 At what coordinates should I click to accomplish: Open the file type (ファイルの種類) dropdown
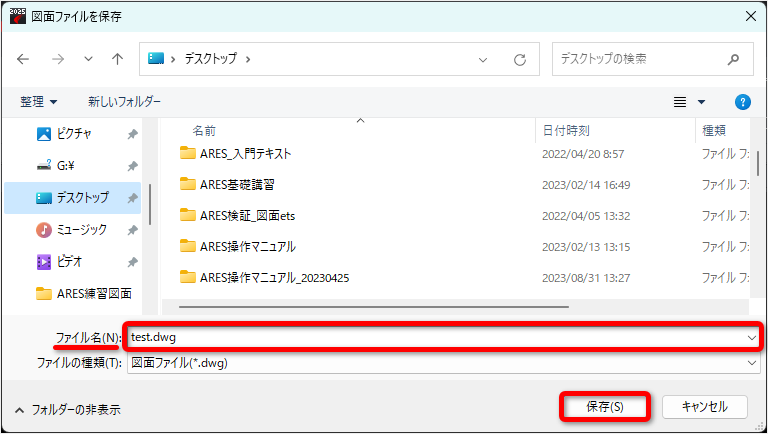(751, 363)
